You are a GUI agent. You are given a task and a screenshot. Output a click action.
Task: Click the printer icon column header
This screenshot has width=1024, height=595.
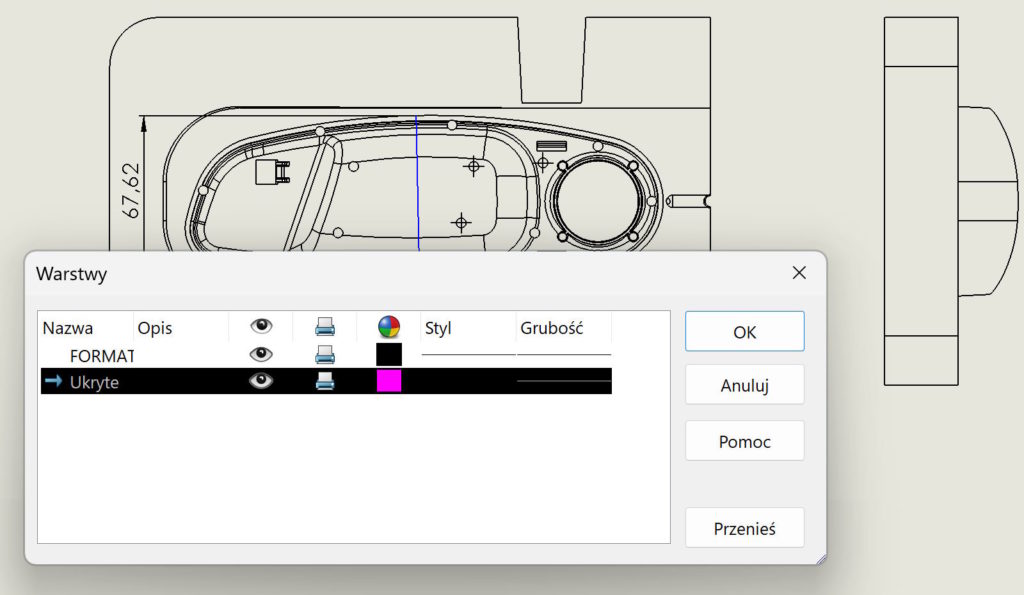(325, 326)
